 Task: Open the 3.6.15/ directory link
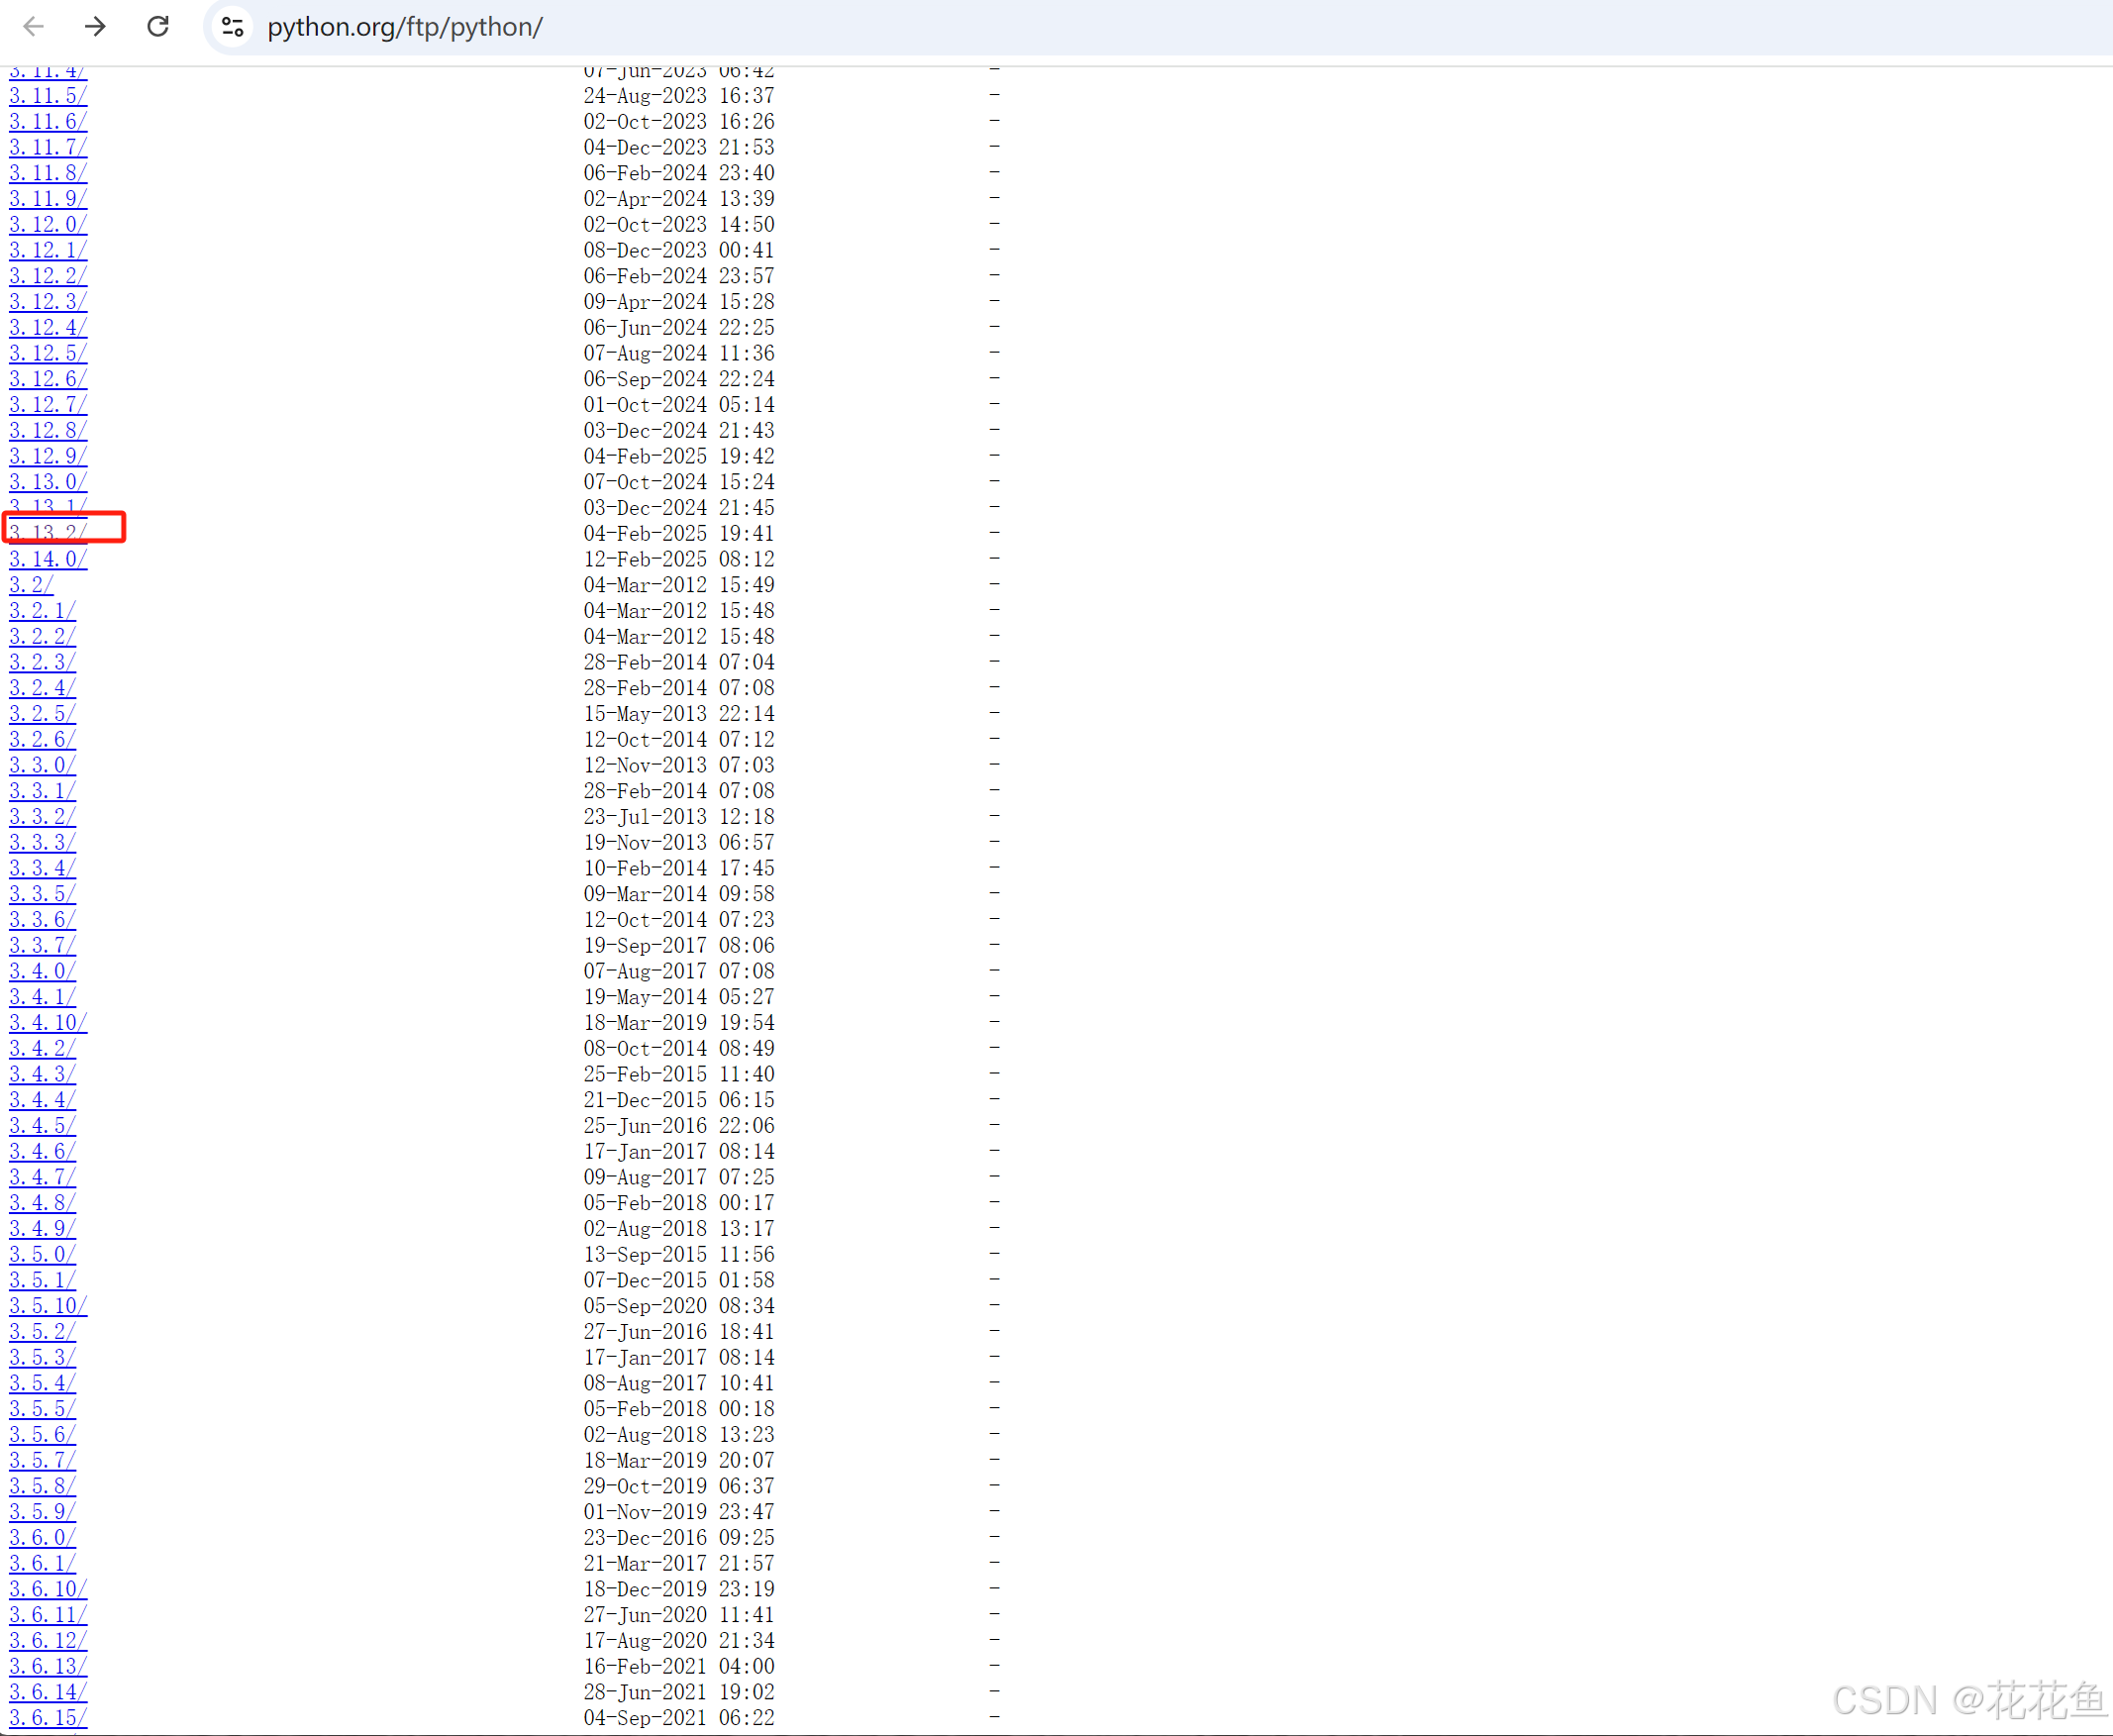click(48, 1717)
